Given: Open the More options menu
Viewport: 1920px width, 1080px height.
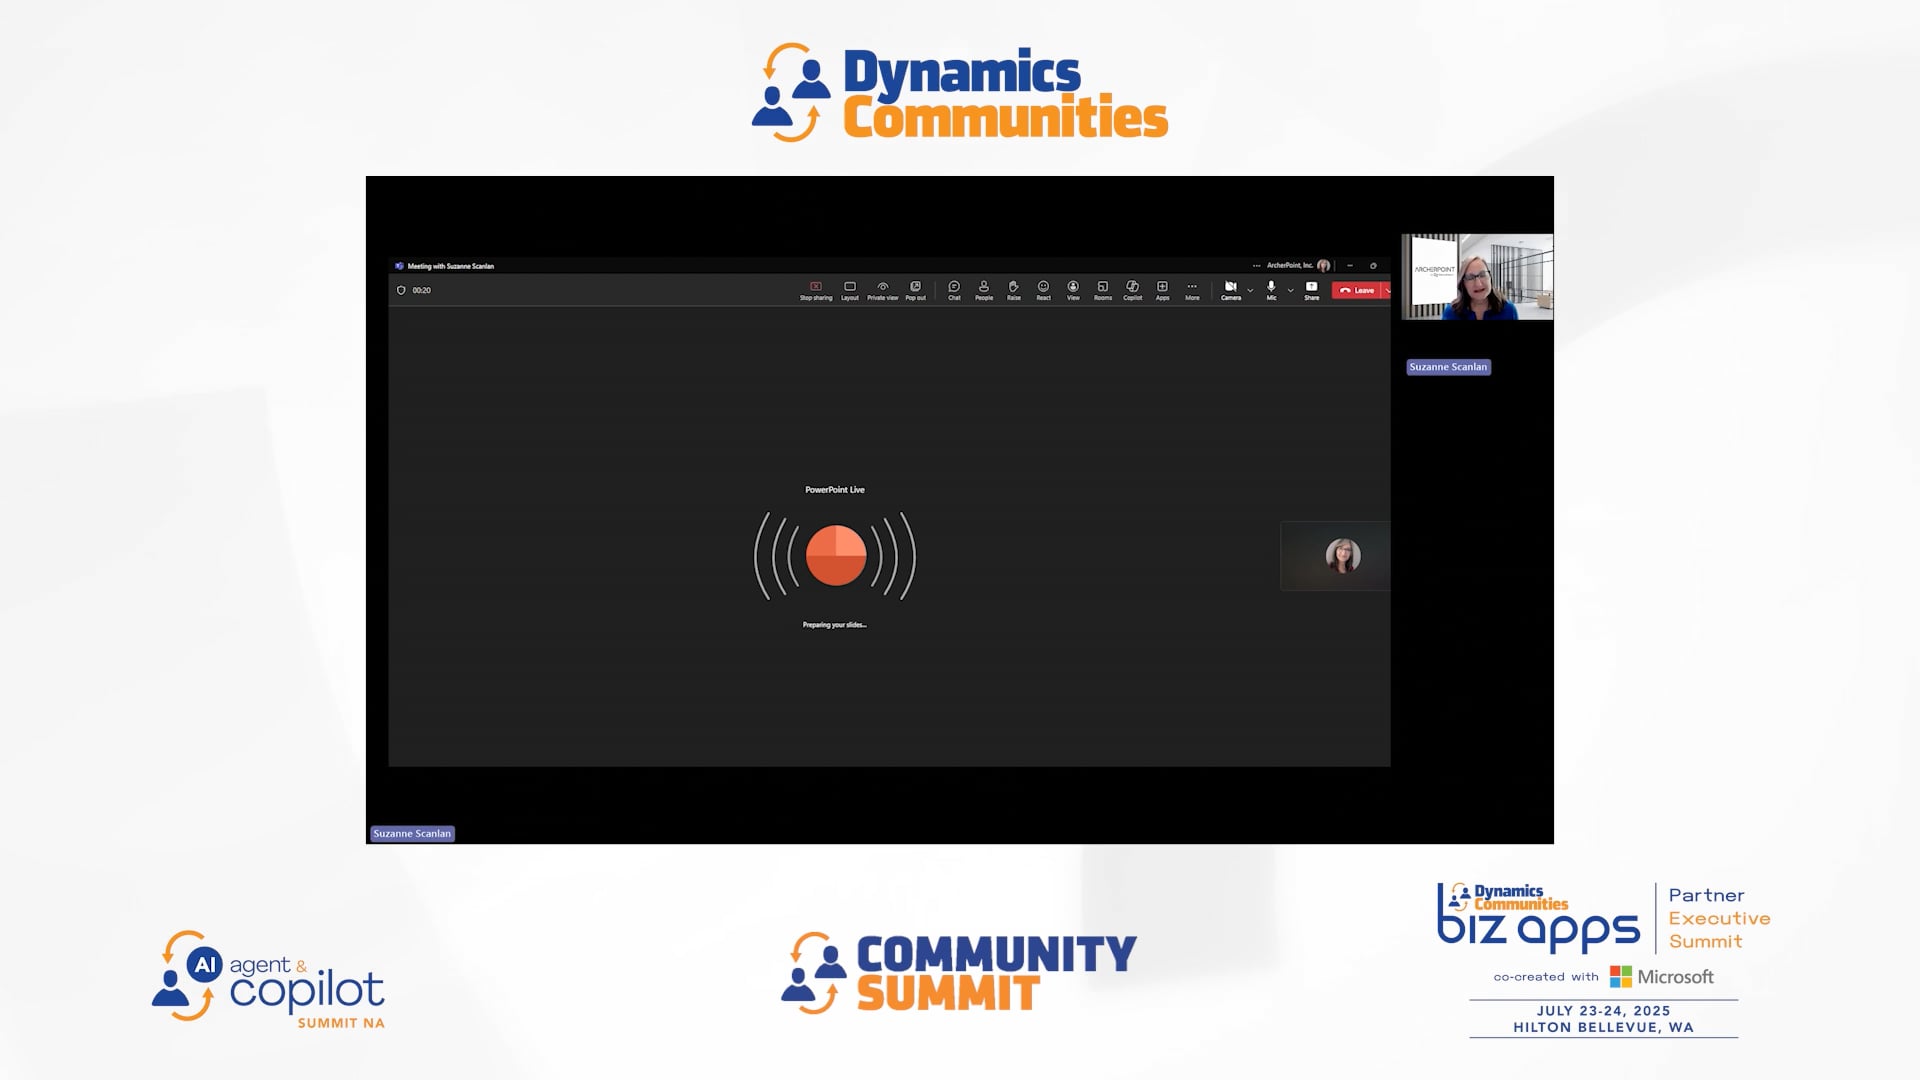Looking at the screenshot, I should (1192, 290).
